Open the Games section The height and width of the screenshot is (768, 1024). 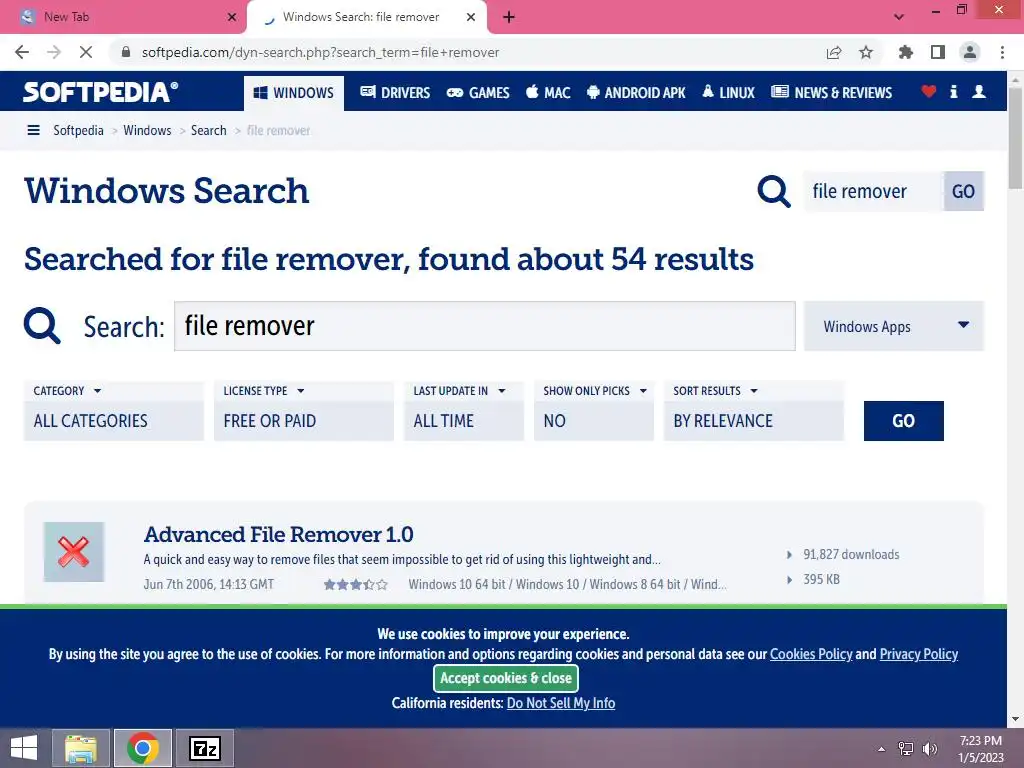(478, 92)
